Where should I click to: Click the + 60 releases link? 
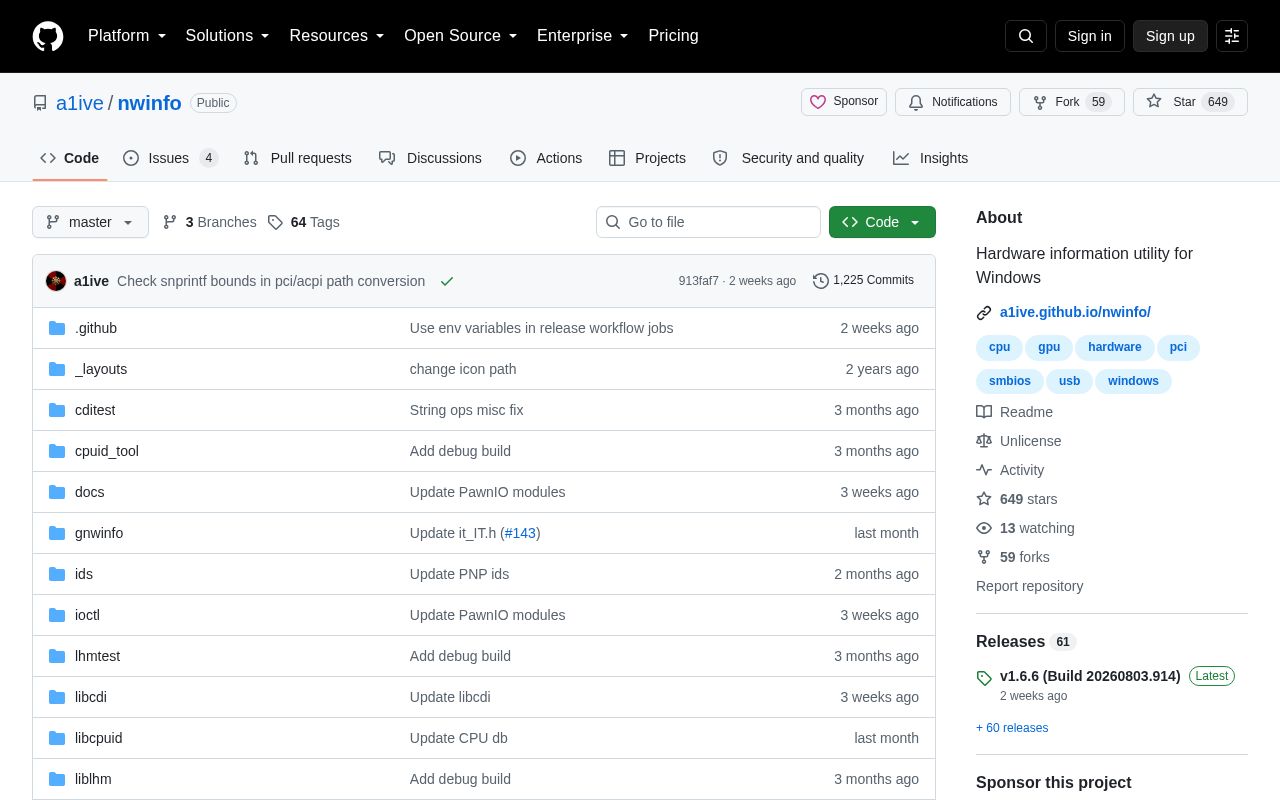[1012, 728]
